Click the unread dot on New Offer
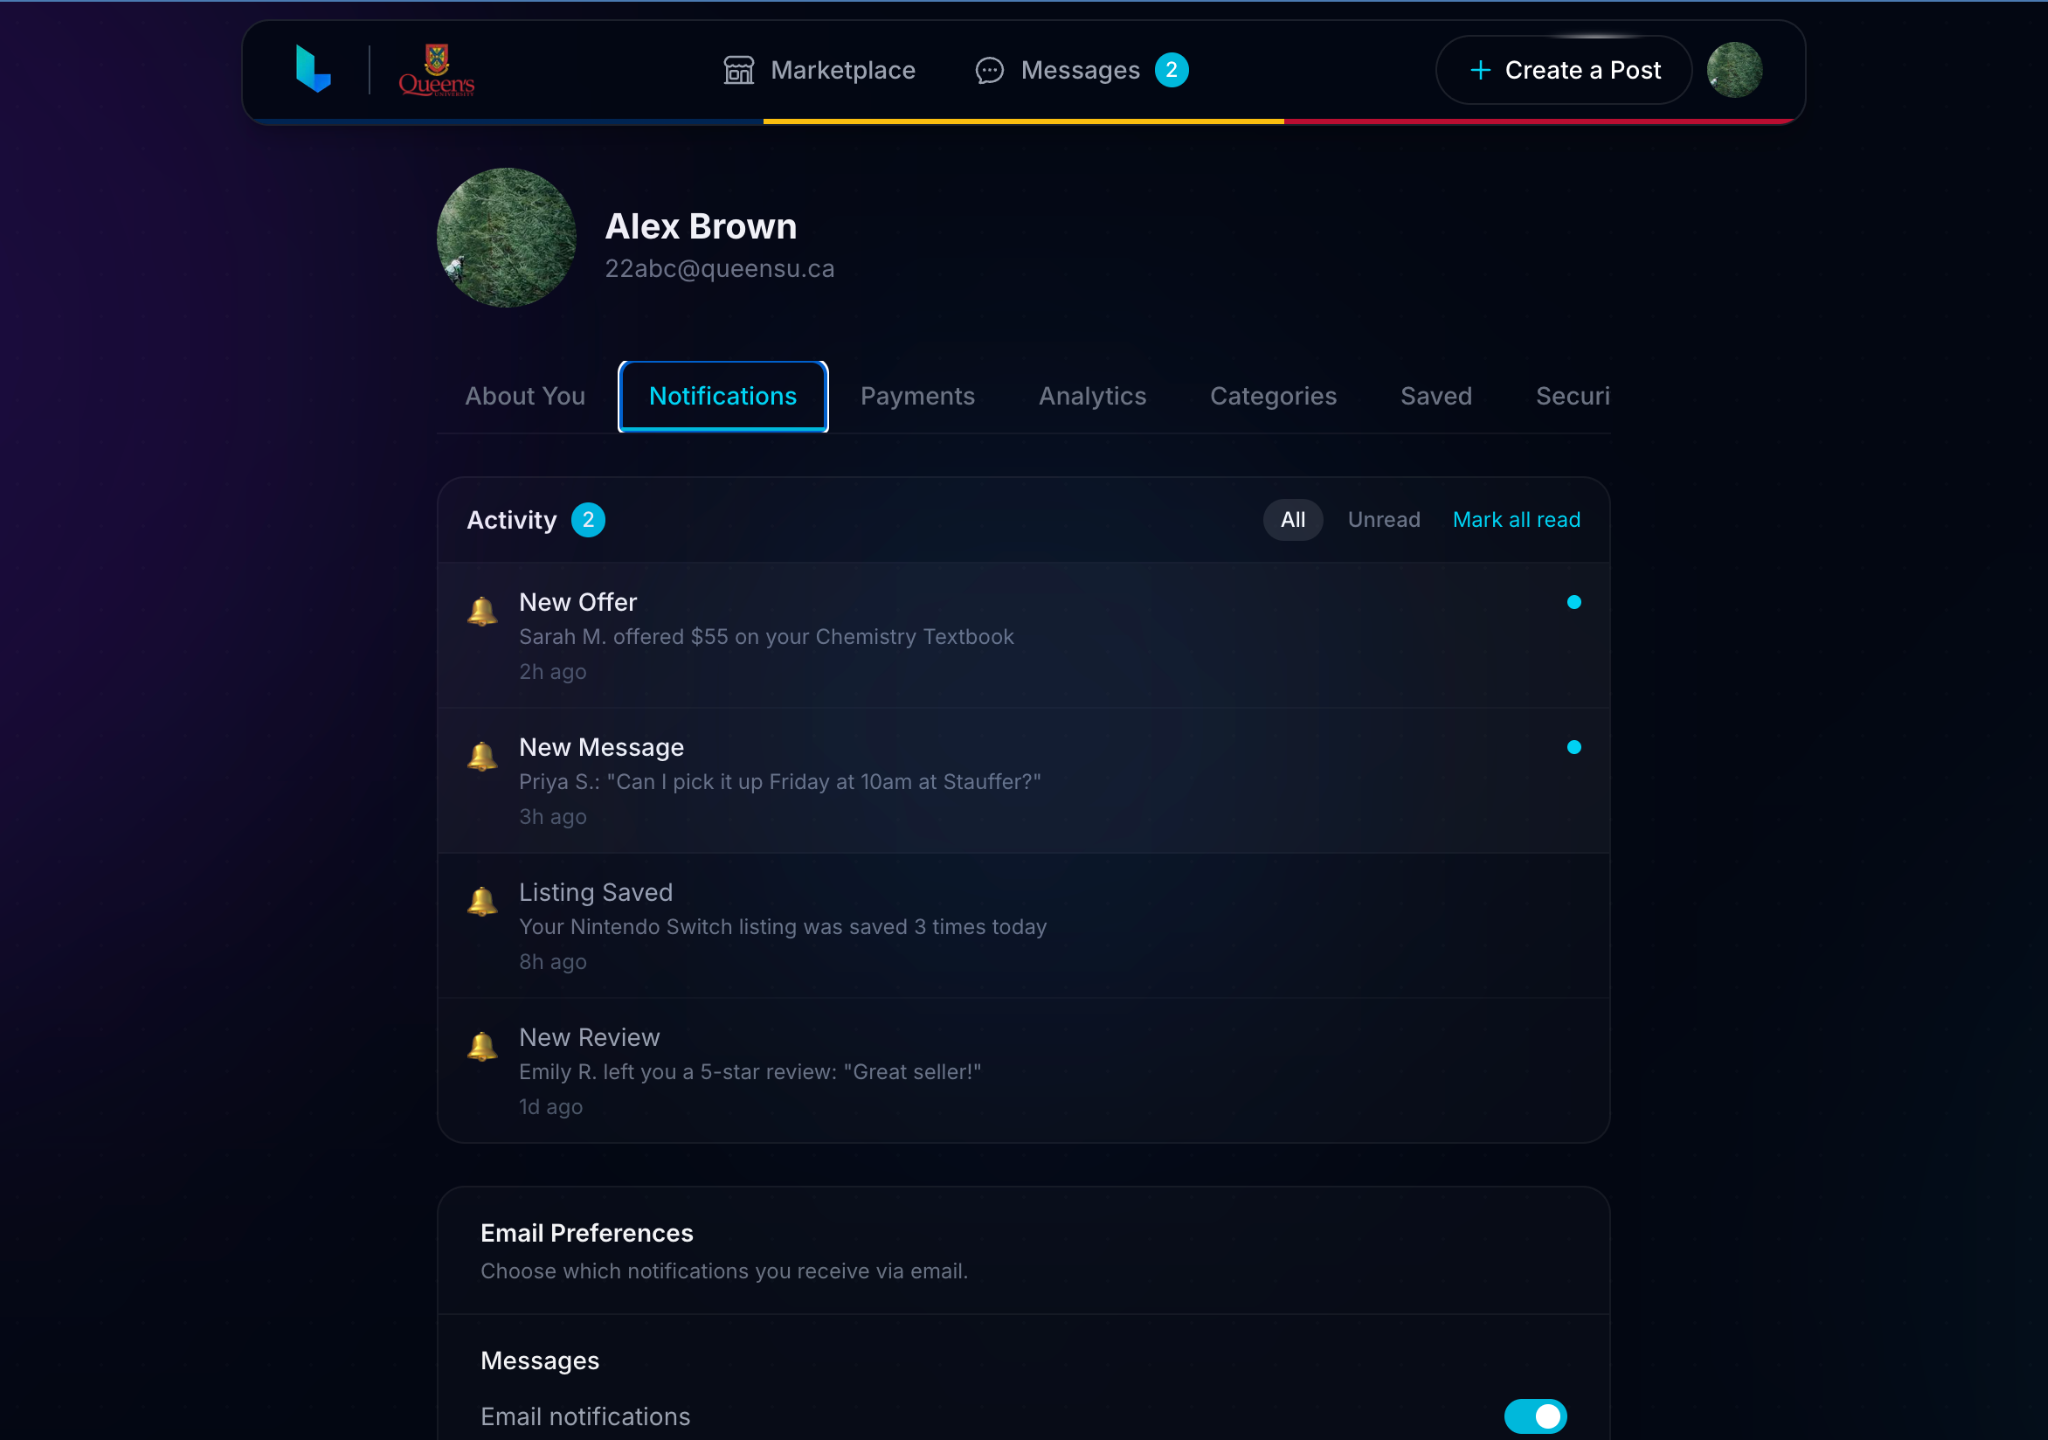The height and width of the screenshot is (1440, 2048). click(x=1573, y=602)
